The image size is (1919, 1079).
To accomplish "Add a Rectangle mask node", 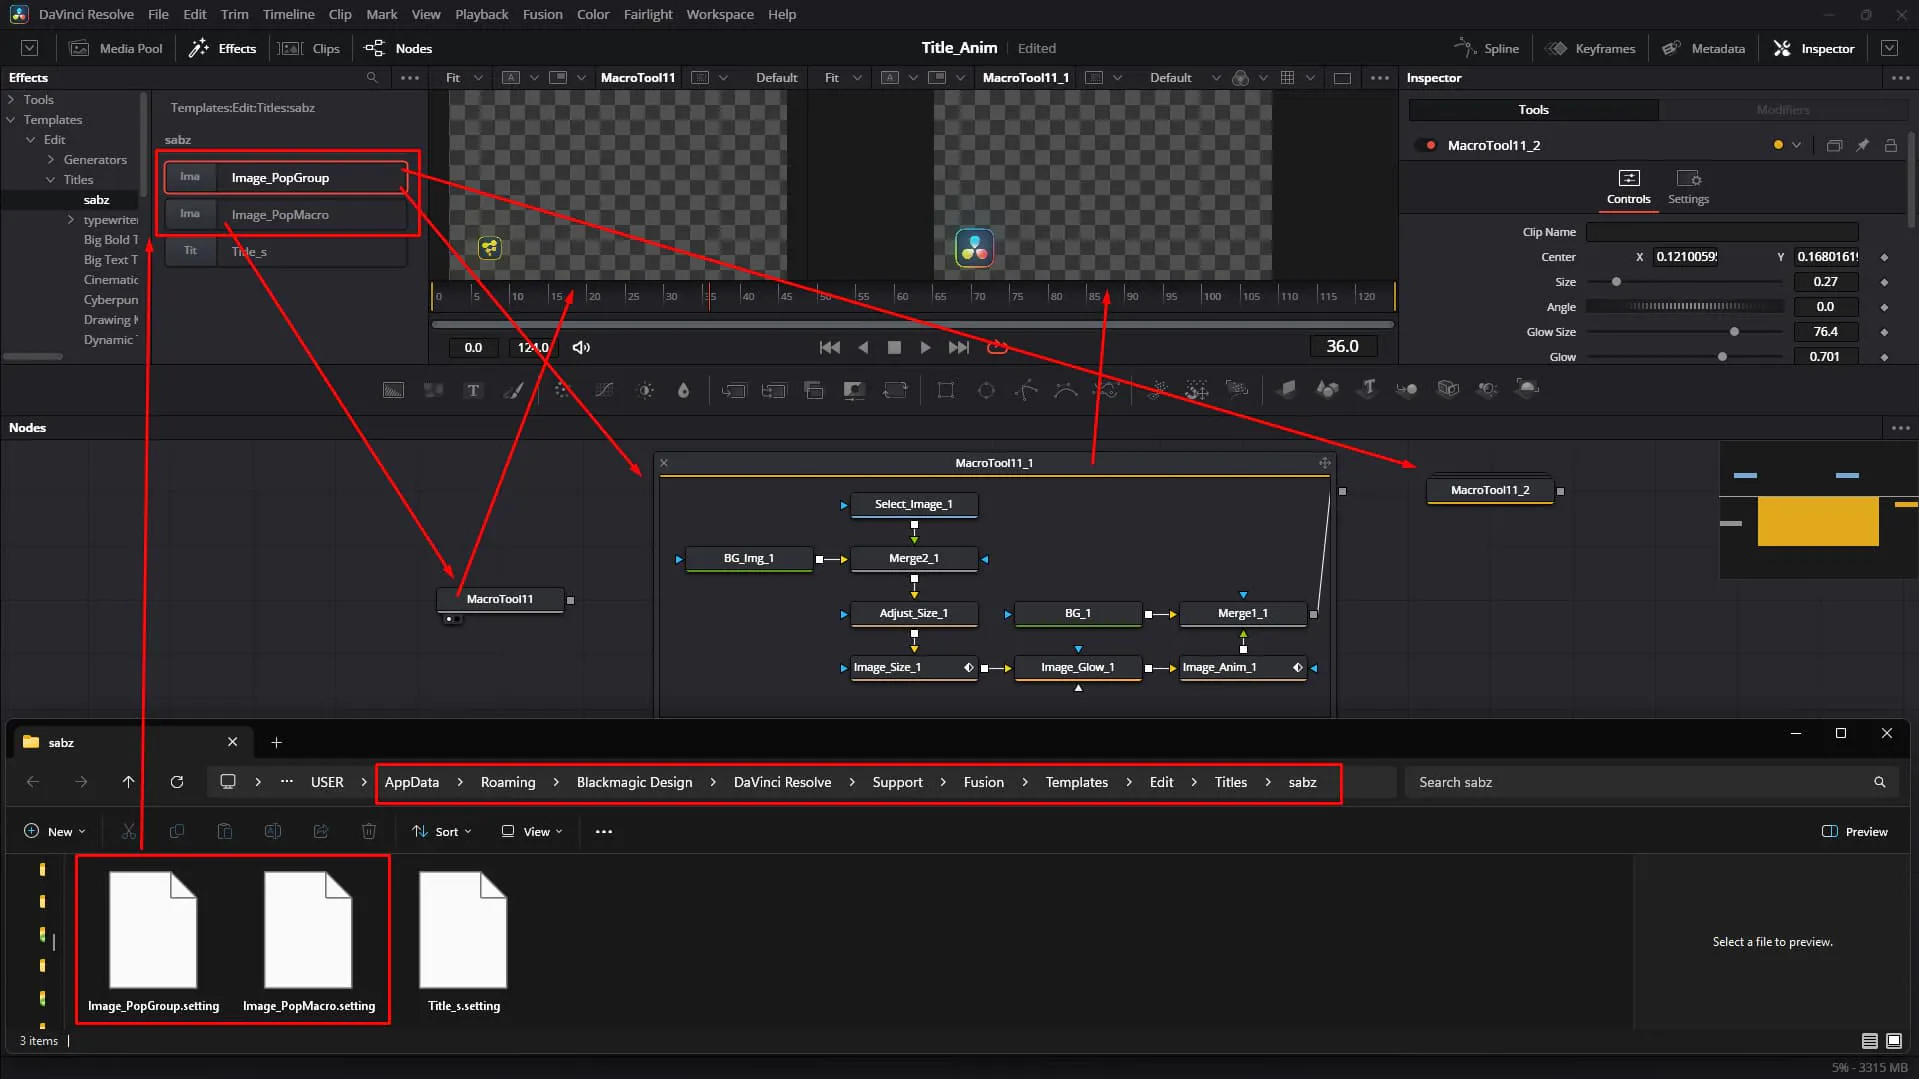I will click(946, 390).
